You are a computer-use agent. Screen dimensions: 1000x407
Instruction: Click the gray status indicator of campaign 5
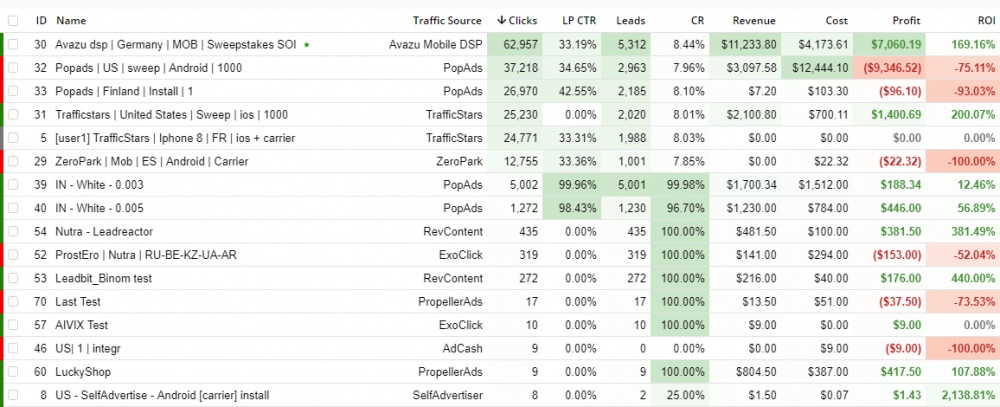[x=2, y=138]
